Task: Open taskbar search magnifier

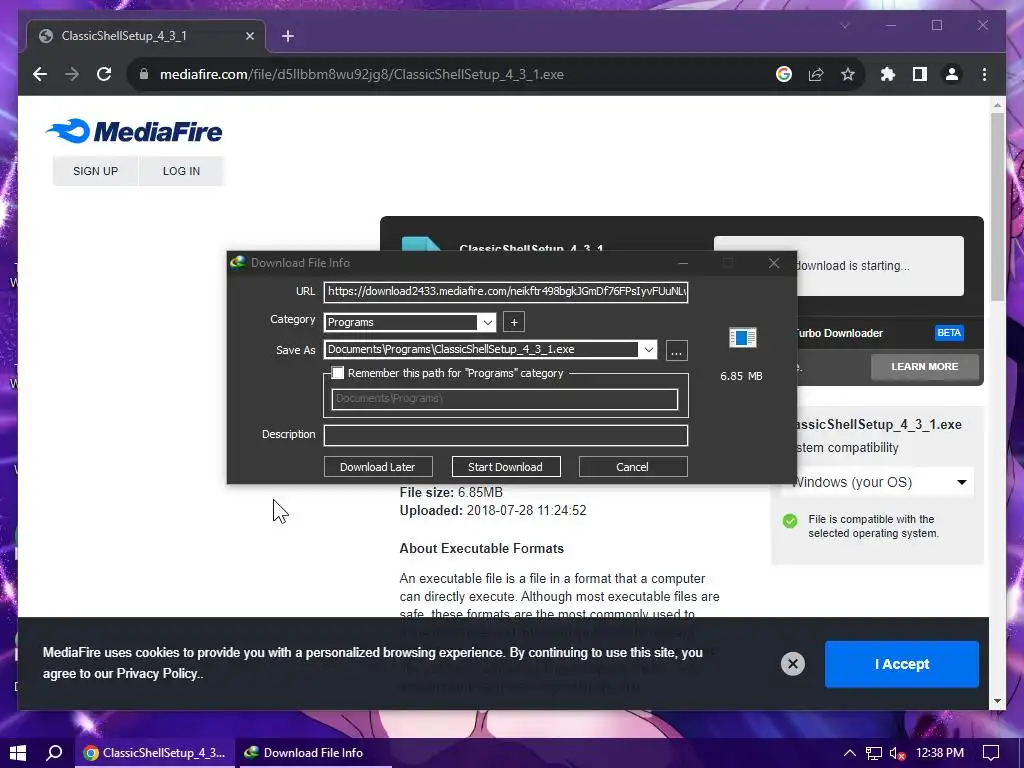Action: click(x=55, y=753)
